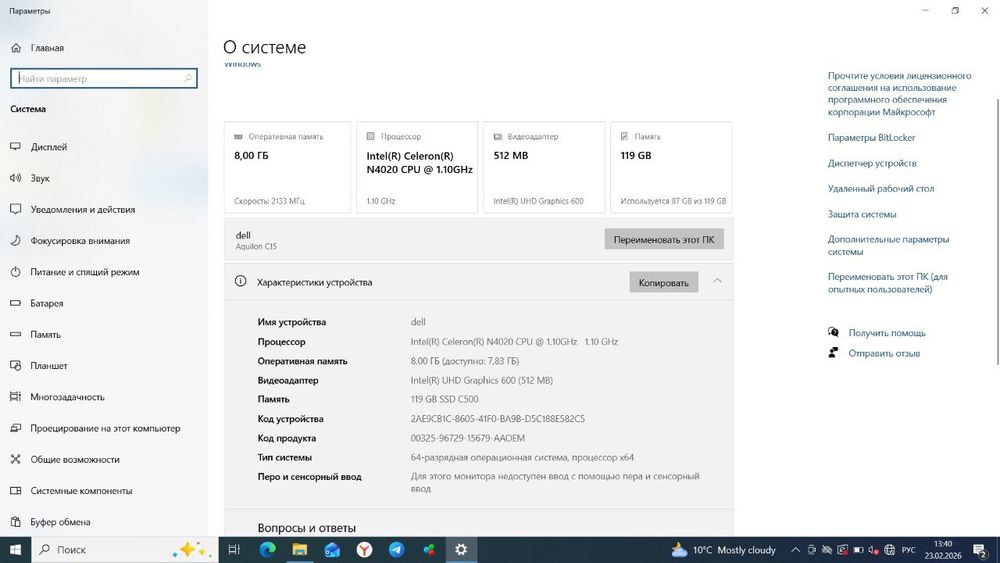Viewport: 1000px width, 563px height.
Task: Click the Копировать button
Action: 663,282
